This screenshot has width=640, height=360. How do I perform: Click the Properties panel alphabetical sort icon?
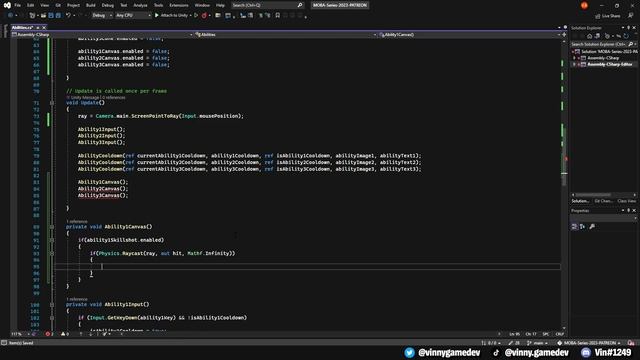tap(582, 227)
